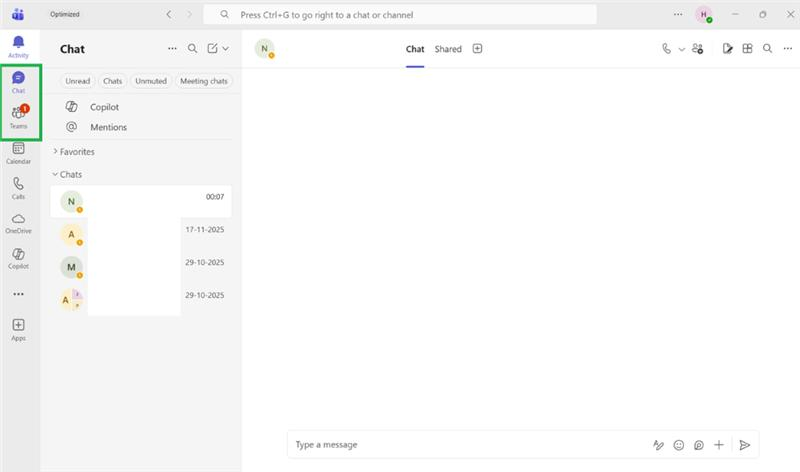This screenshot has width=800, height=472.
Task: Go back using the navigation arrow
Action: point(169,14)
